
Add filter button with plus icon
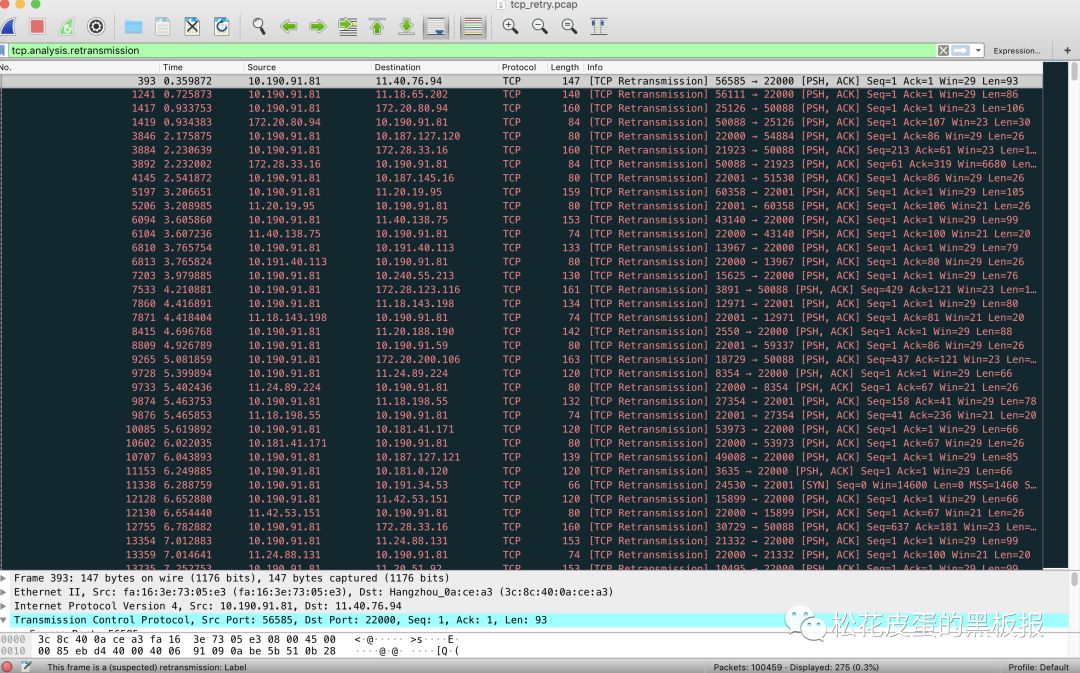(1067, 50)
